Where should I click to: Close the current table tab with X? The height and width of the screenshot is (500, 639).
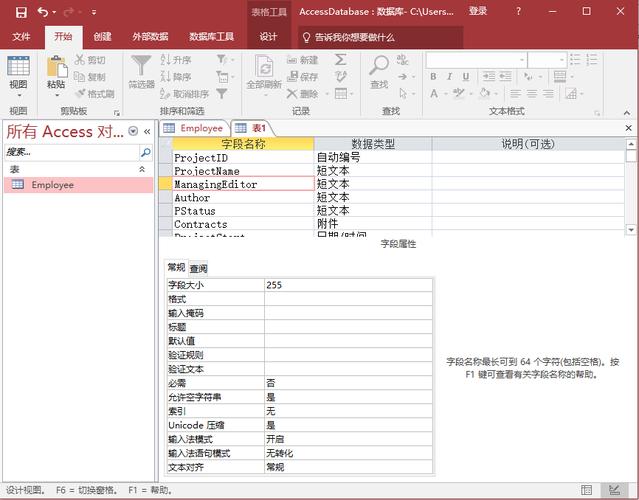click(x=628, y=128)
